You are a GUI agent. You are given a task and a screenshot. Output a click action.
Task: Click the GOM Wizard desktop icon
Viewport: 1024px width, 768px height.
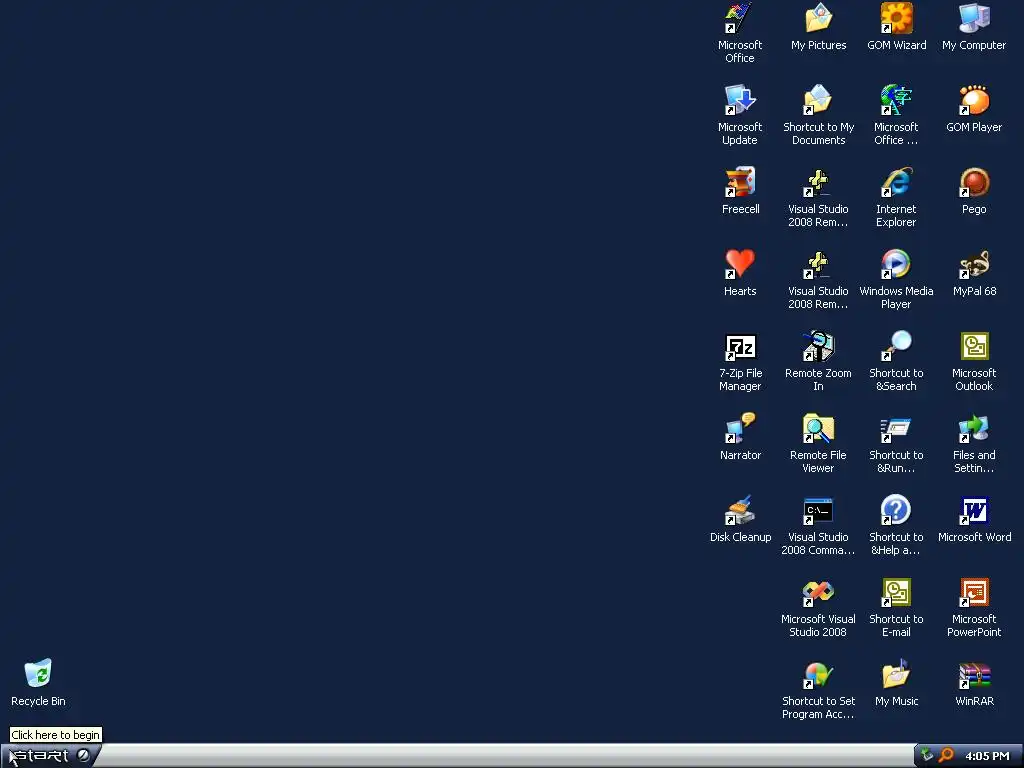click(896, 18)
